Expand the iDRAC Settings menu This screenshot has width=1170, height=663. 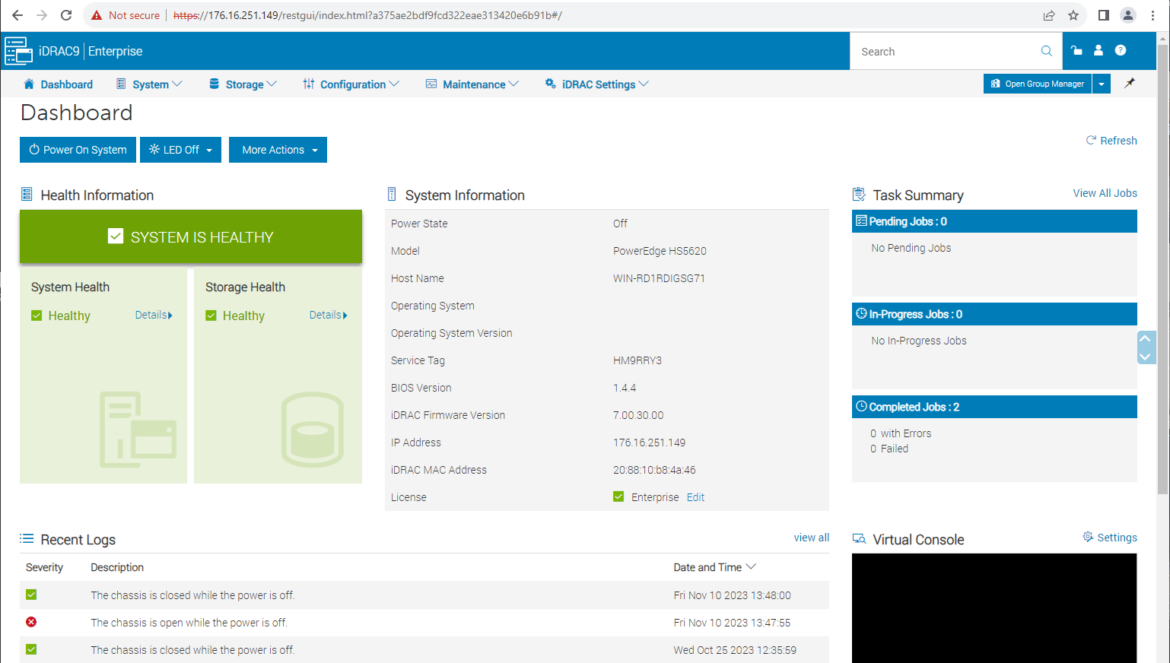(x=597, y=84)
